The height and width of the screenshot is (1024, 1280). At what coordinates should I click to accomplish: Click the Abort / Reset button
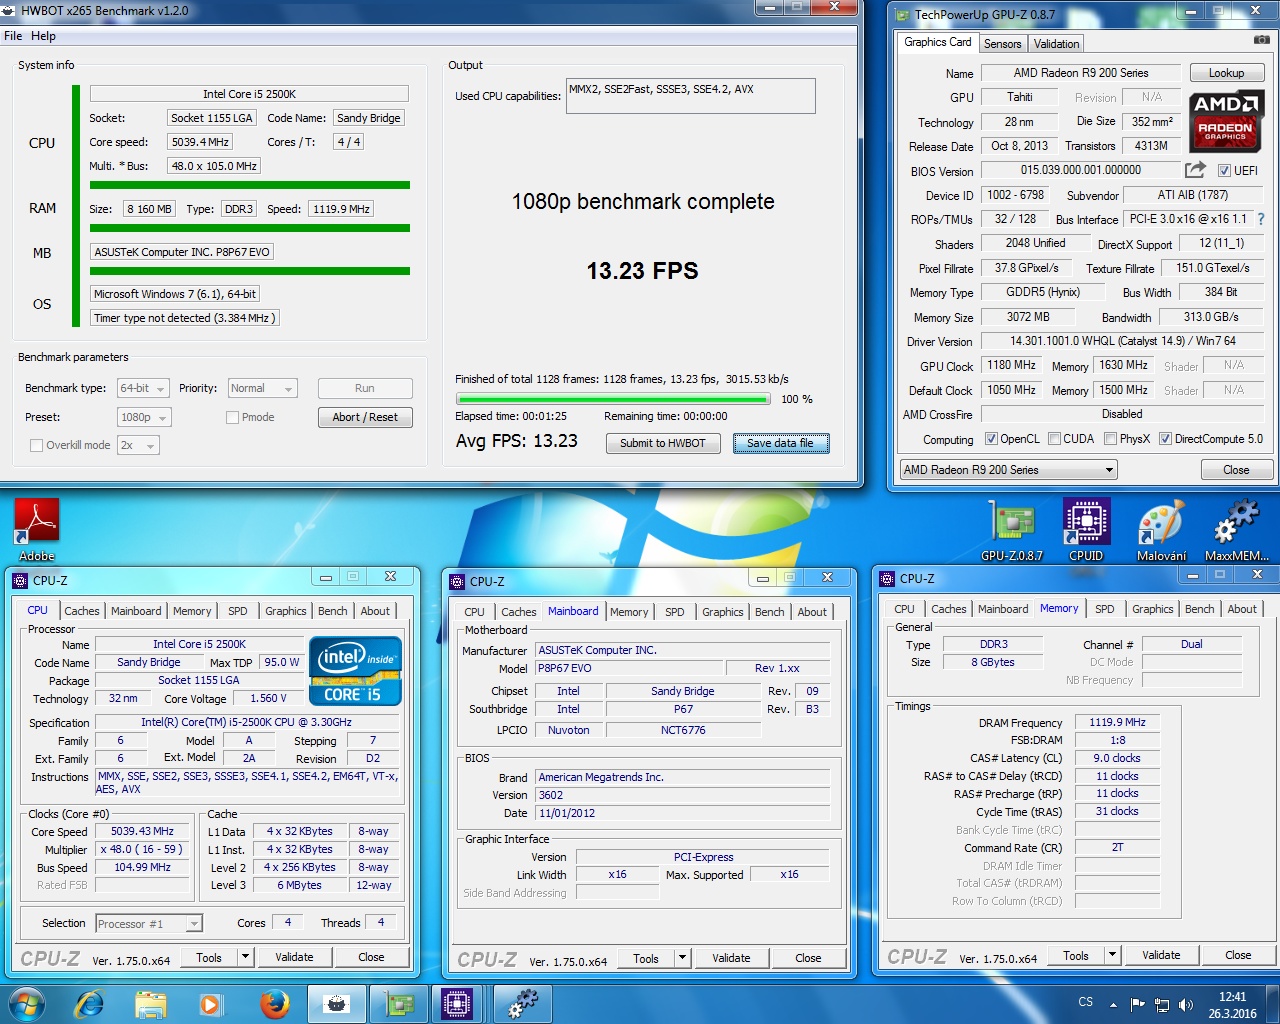tap(365, 417)
